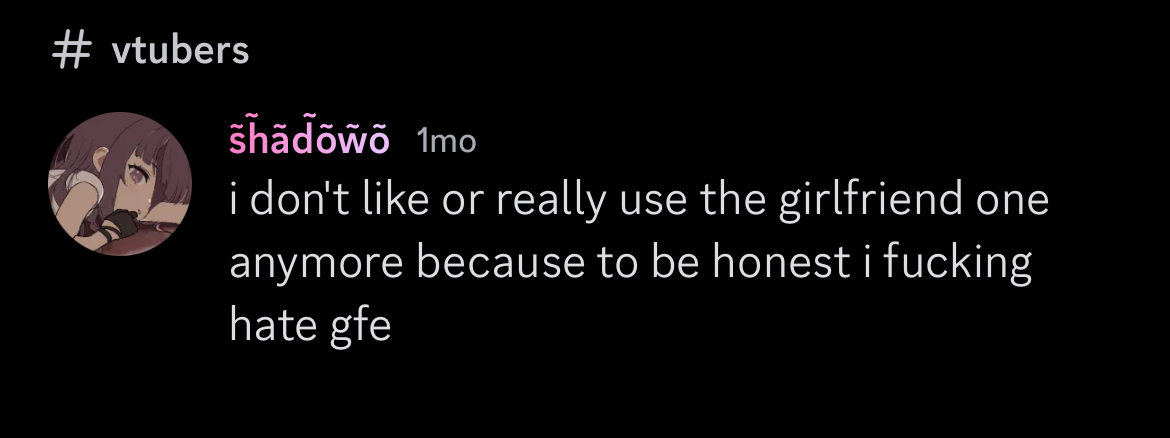Viewport: 1170px width, 438px height.
Task: Click the letter i starting the message
Action: point(234,198)
